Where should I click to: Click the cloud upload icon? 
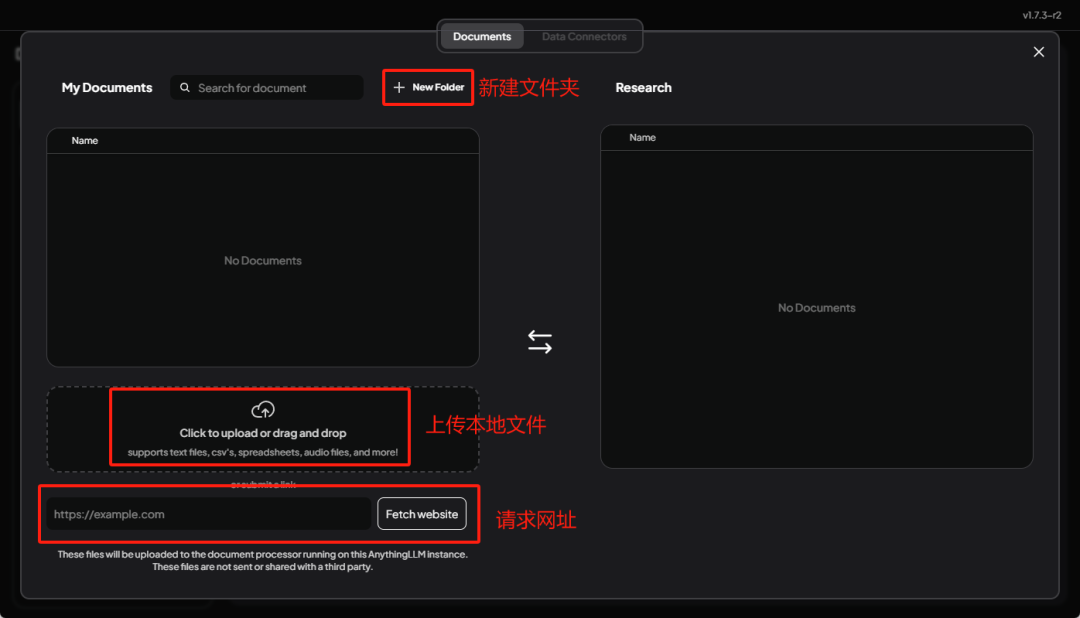tap(263, 410)
